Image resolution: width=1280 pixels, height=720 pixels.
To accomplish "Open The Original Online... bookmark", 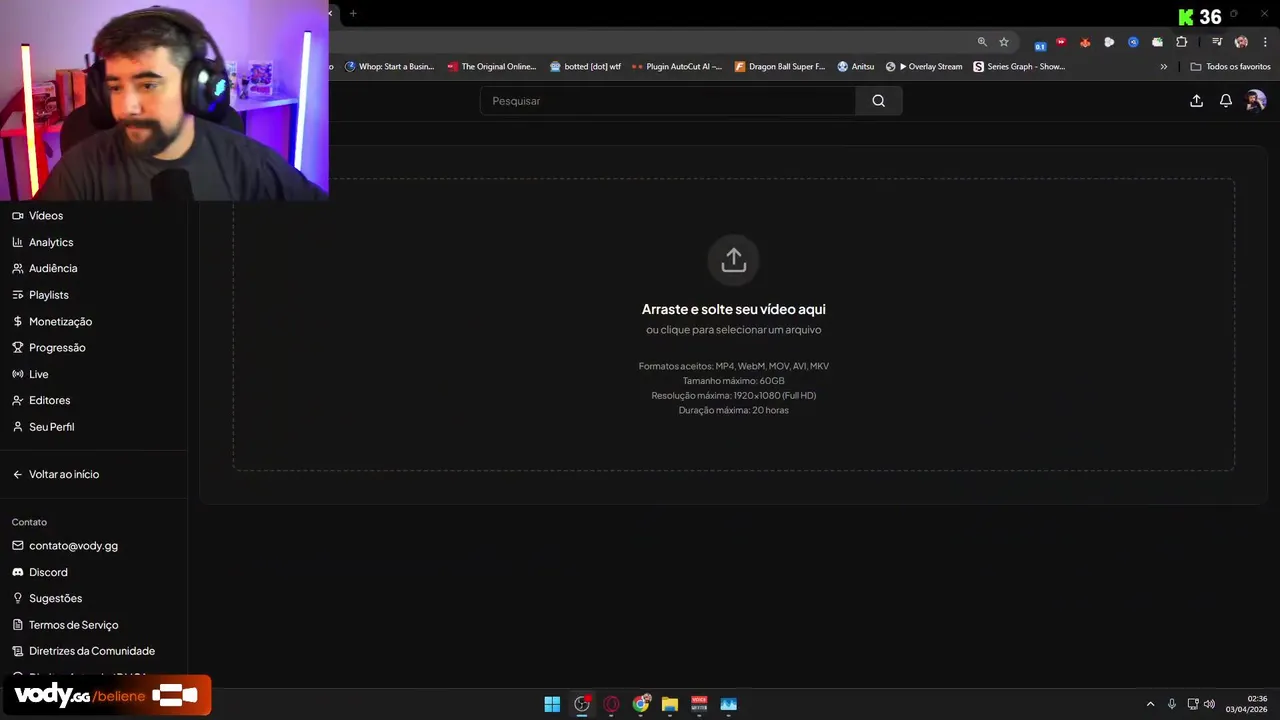I will (492, 67).
